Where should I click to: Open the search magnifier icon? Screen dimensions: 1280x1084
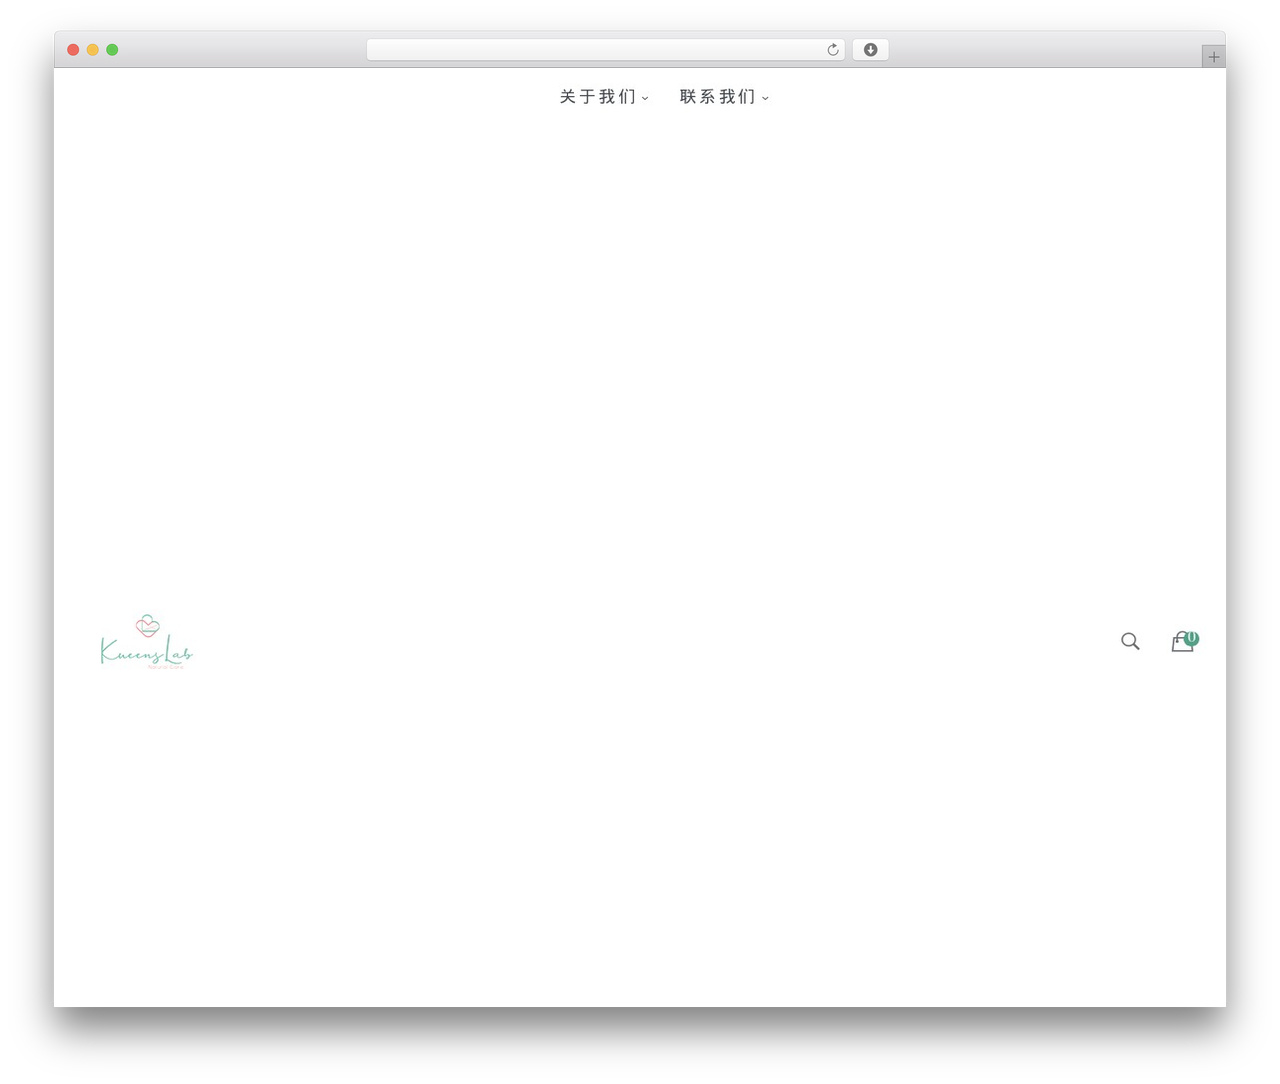[x=1130, y=641]
